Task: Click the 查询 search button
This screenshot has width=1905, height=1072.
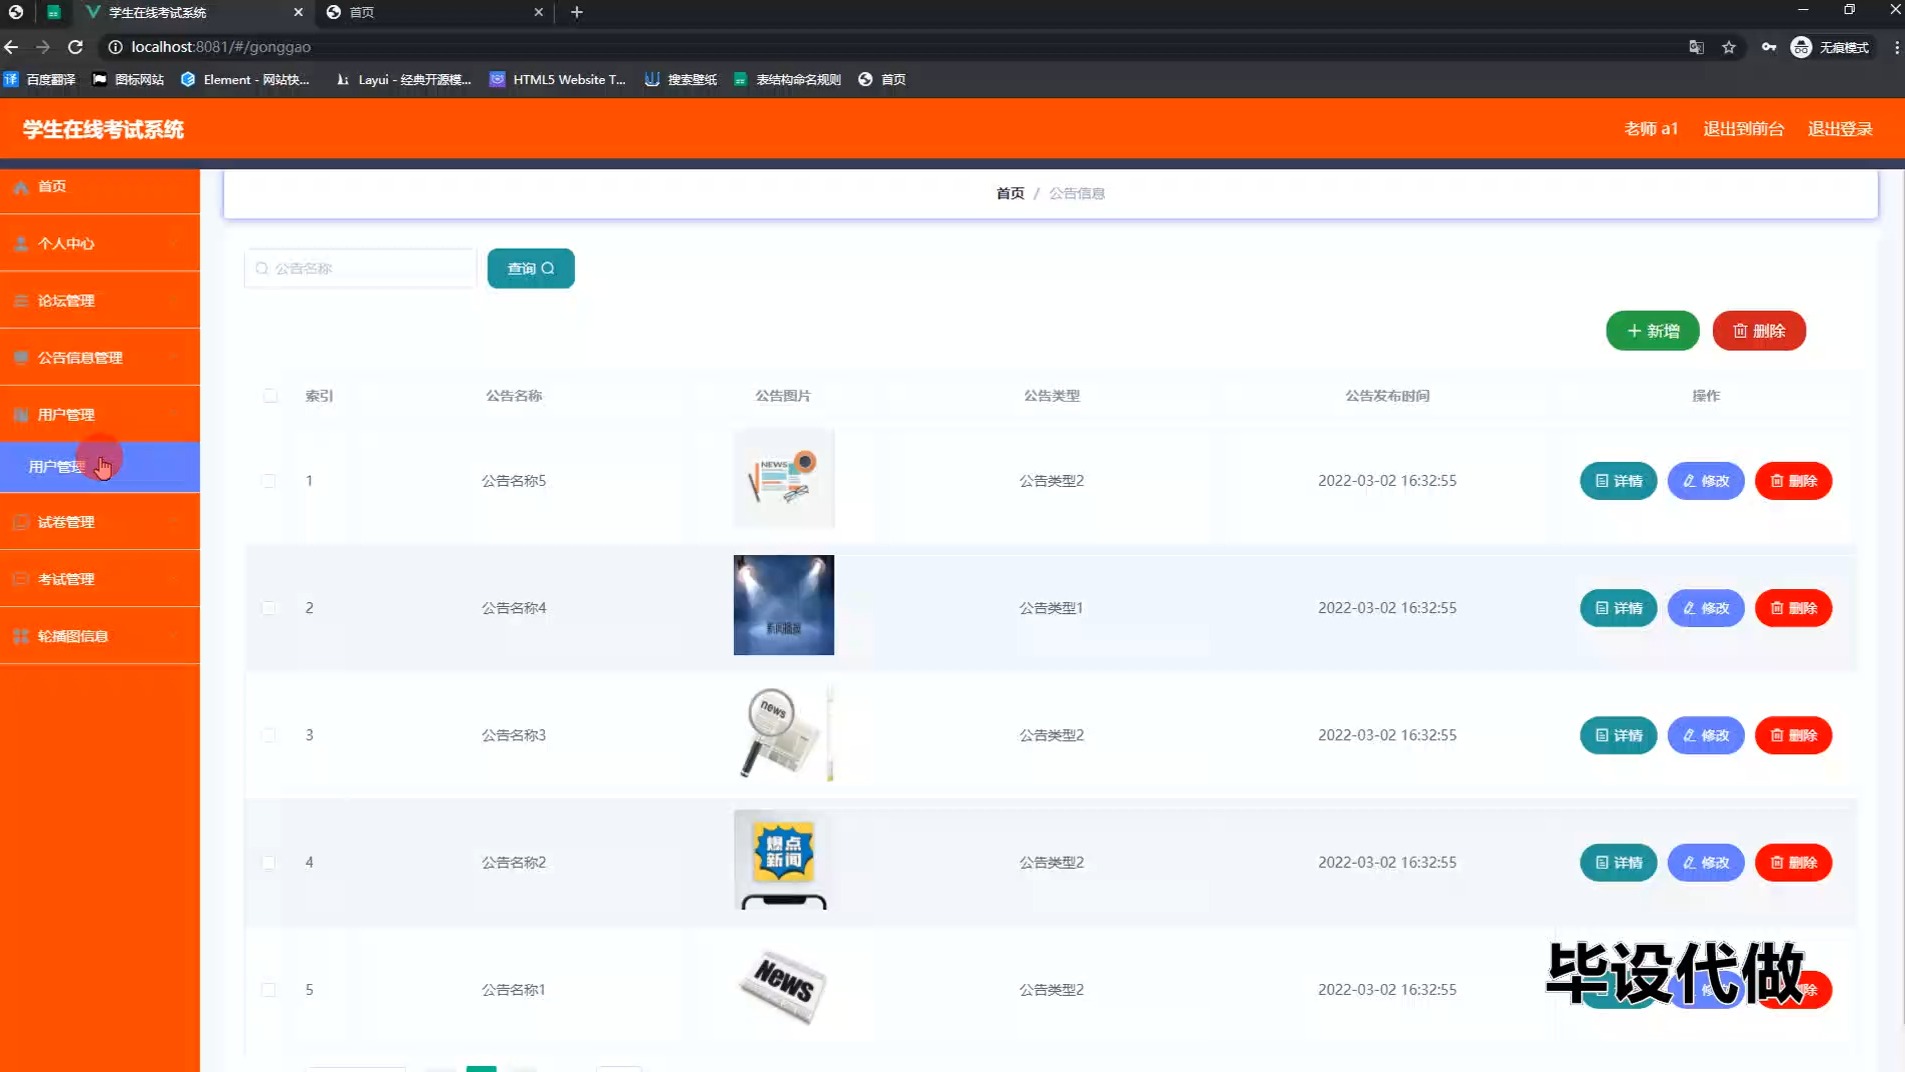Action: click(x=529, y=267)
